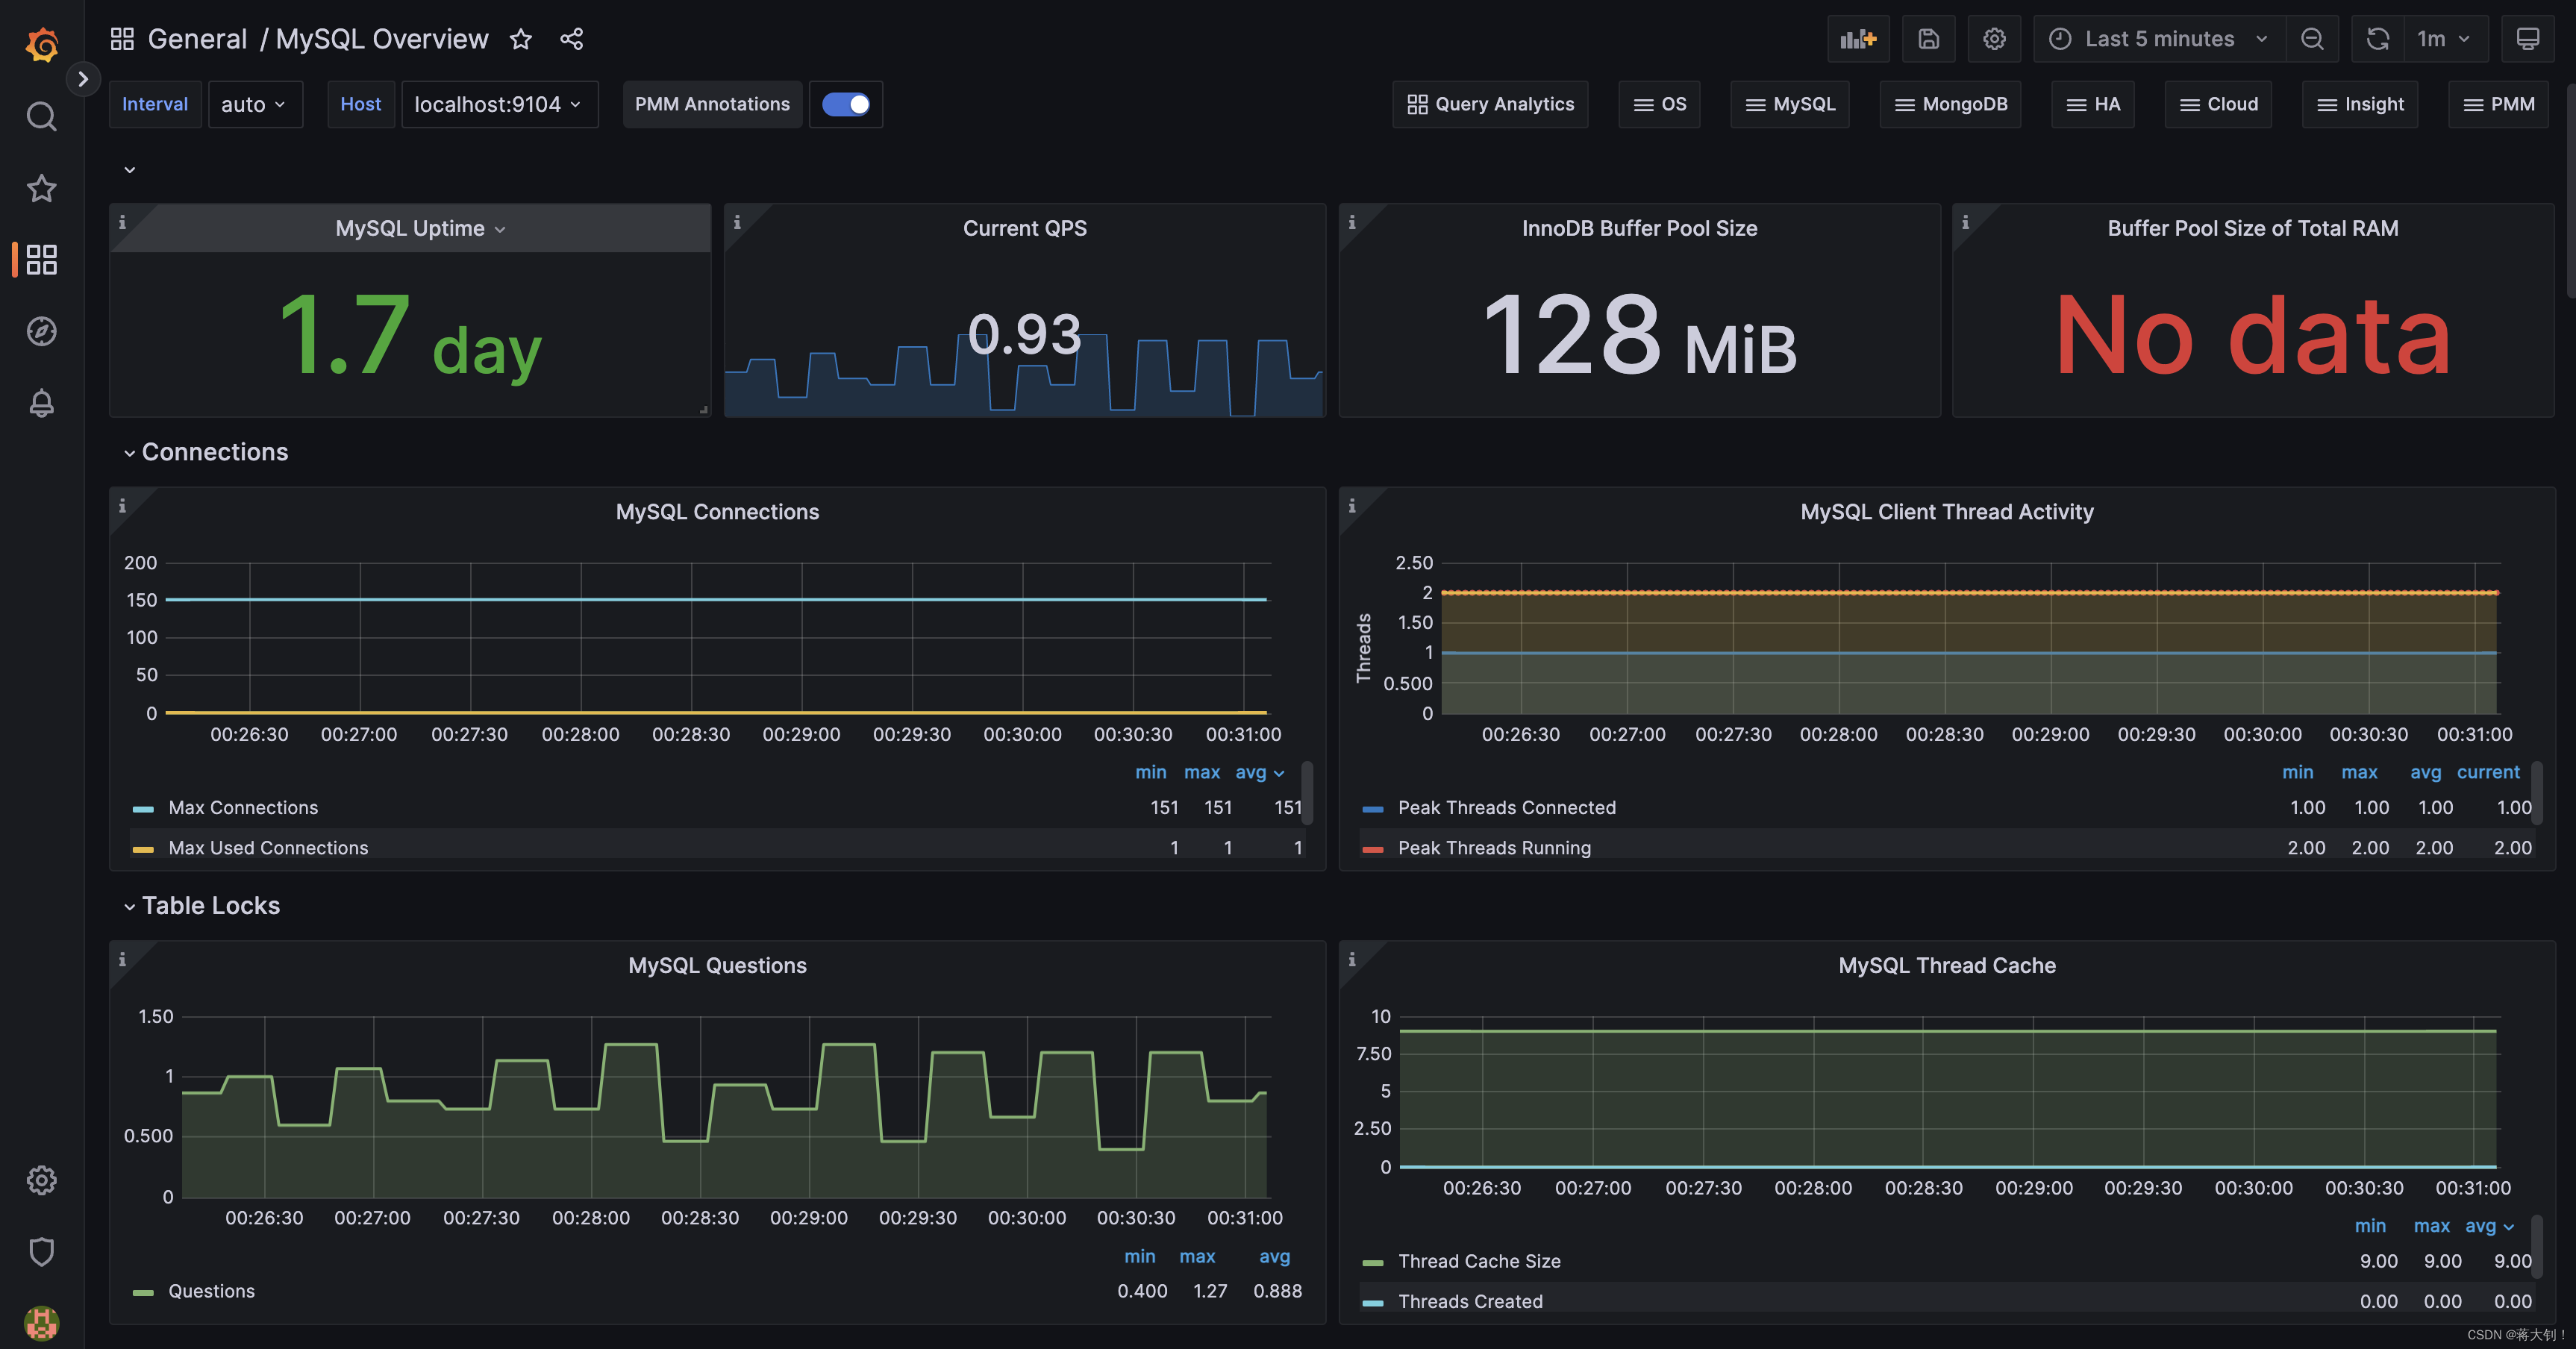Toggle Peak Threads Connected series
Screen dimensions: 2576x1349
1506,807
